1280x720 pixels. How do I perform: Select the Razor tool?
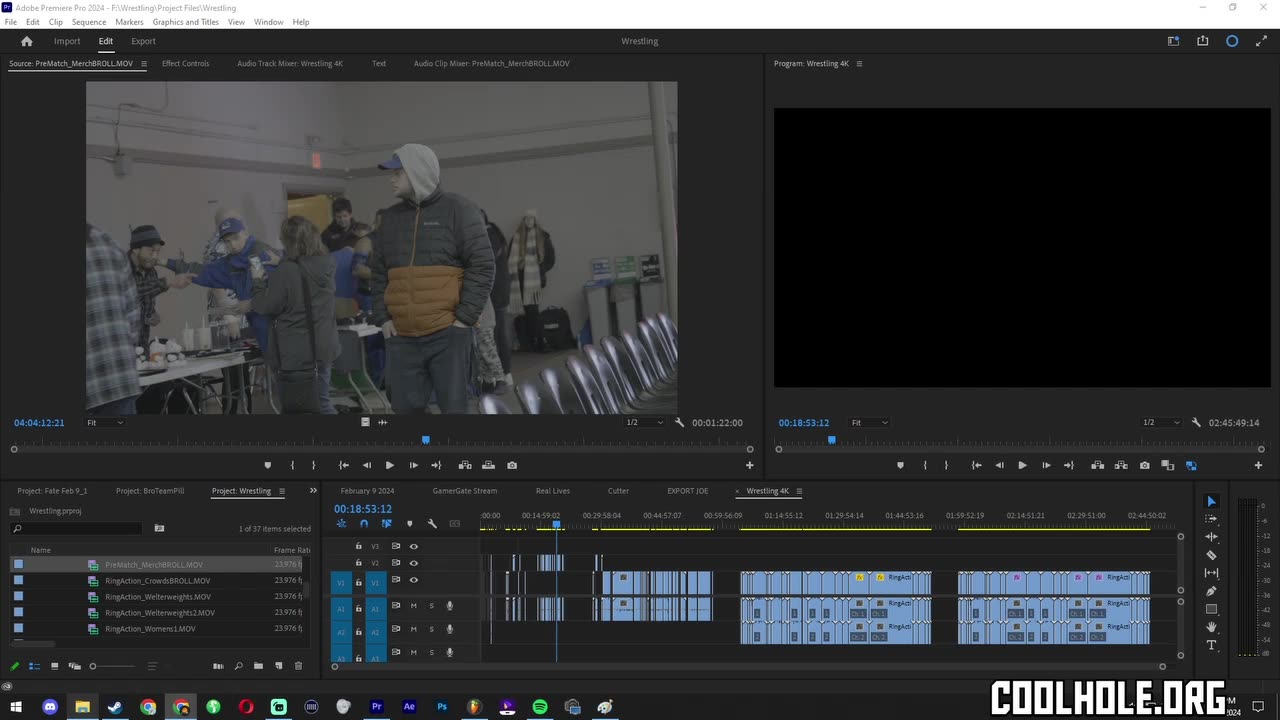[1211, 555]
